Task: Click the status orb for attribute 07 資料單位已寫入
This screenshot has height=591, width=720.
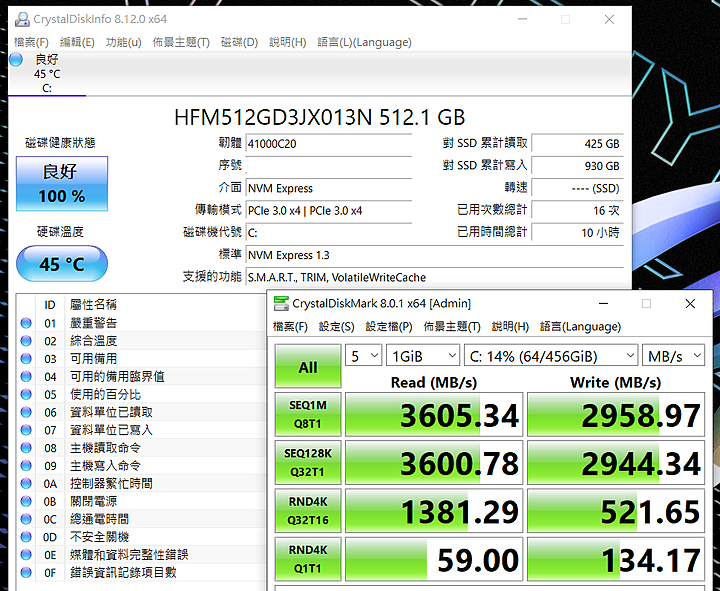Action: (26, 430)
